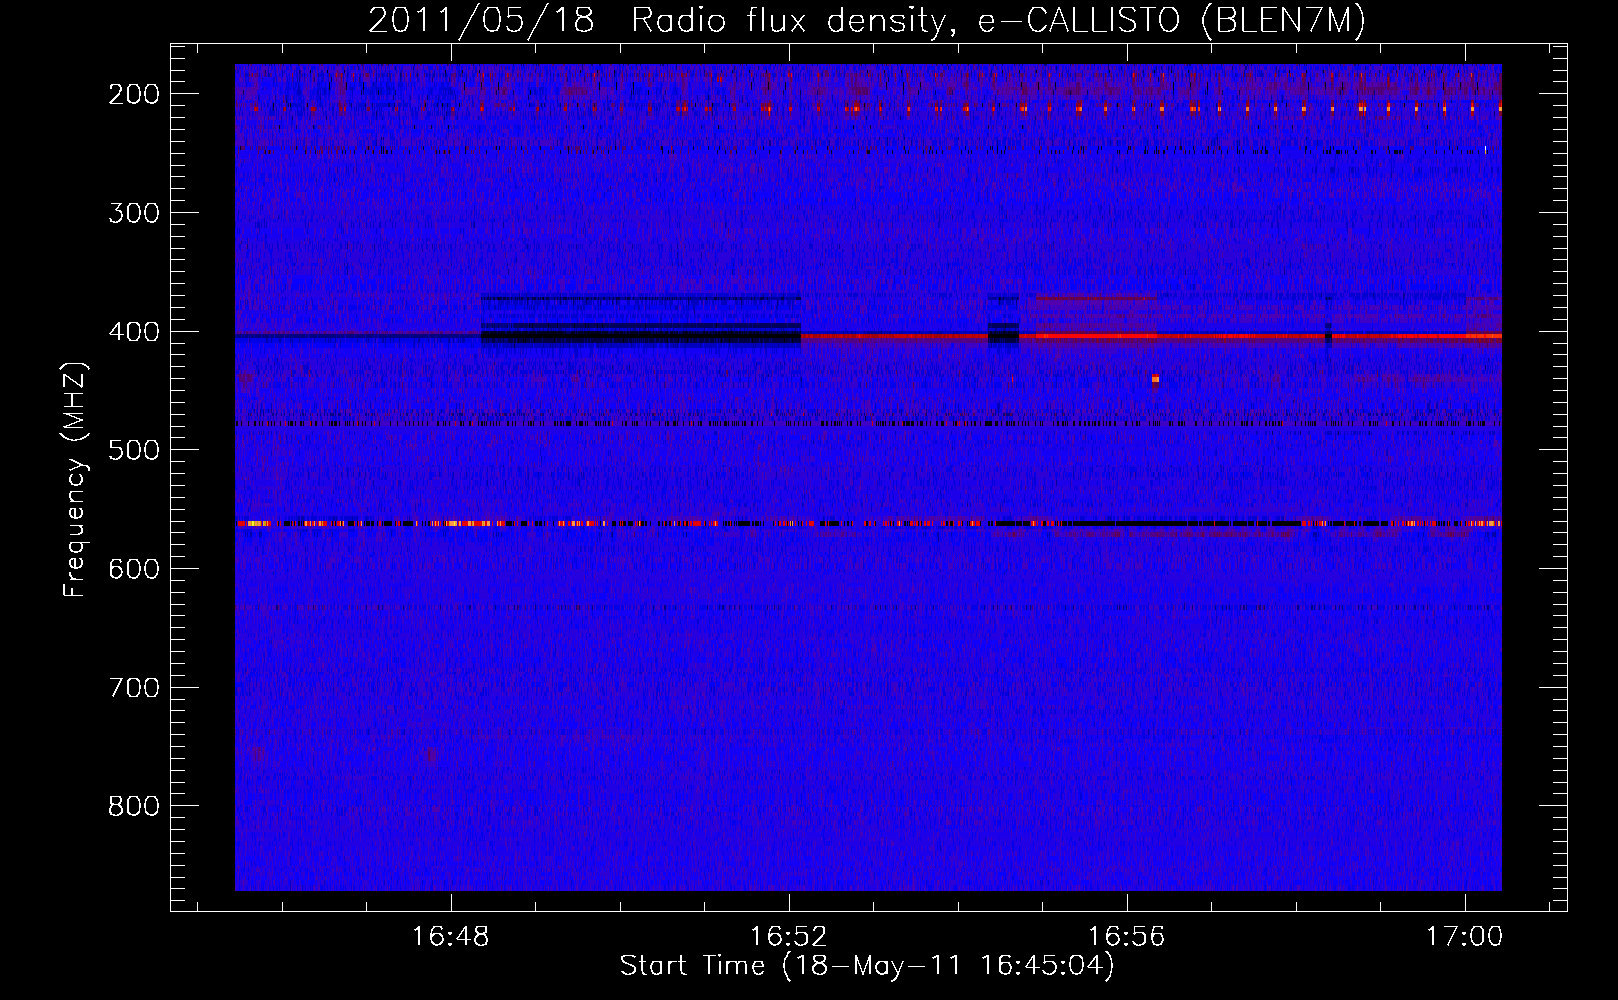The height and width of the screenshot is (1000, 1618).
Task: Click the 500 frequency tick label
Action: pos(133,450)
